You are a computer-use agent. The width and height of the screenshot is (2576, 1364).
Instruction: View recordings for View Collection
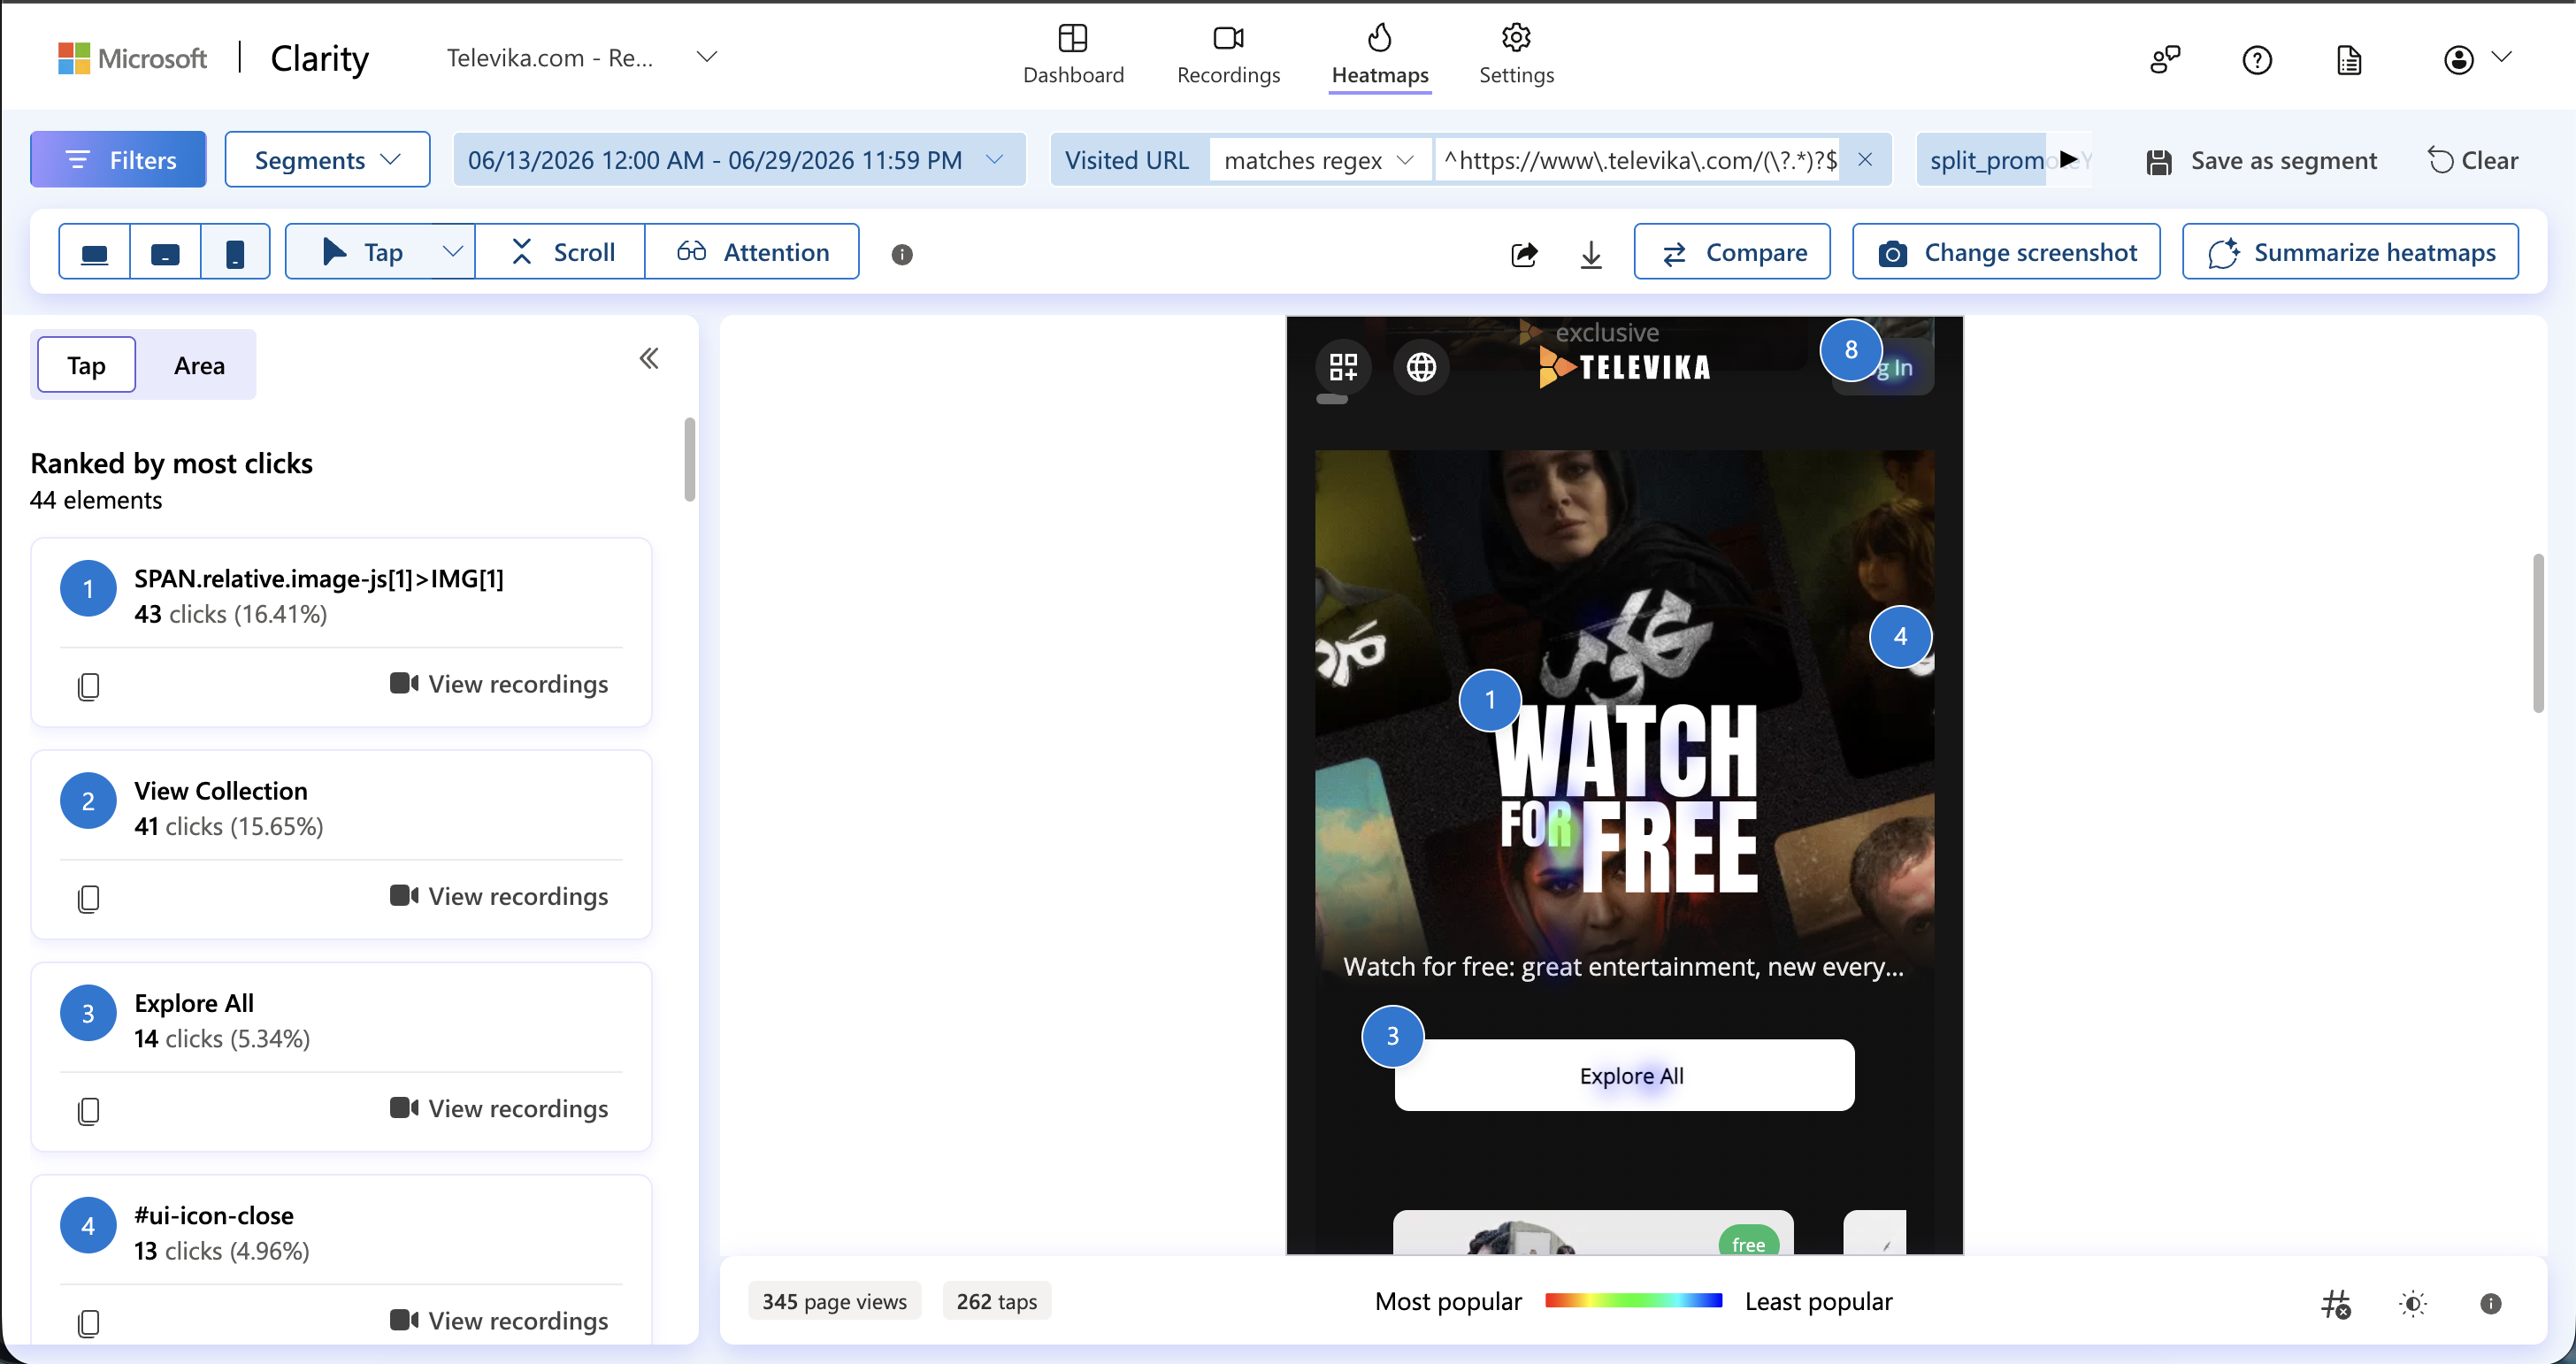point(498,896)
